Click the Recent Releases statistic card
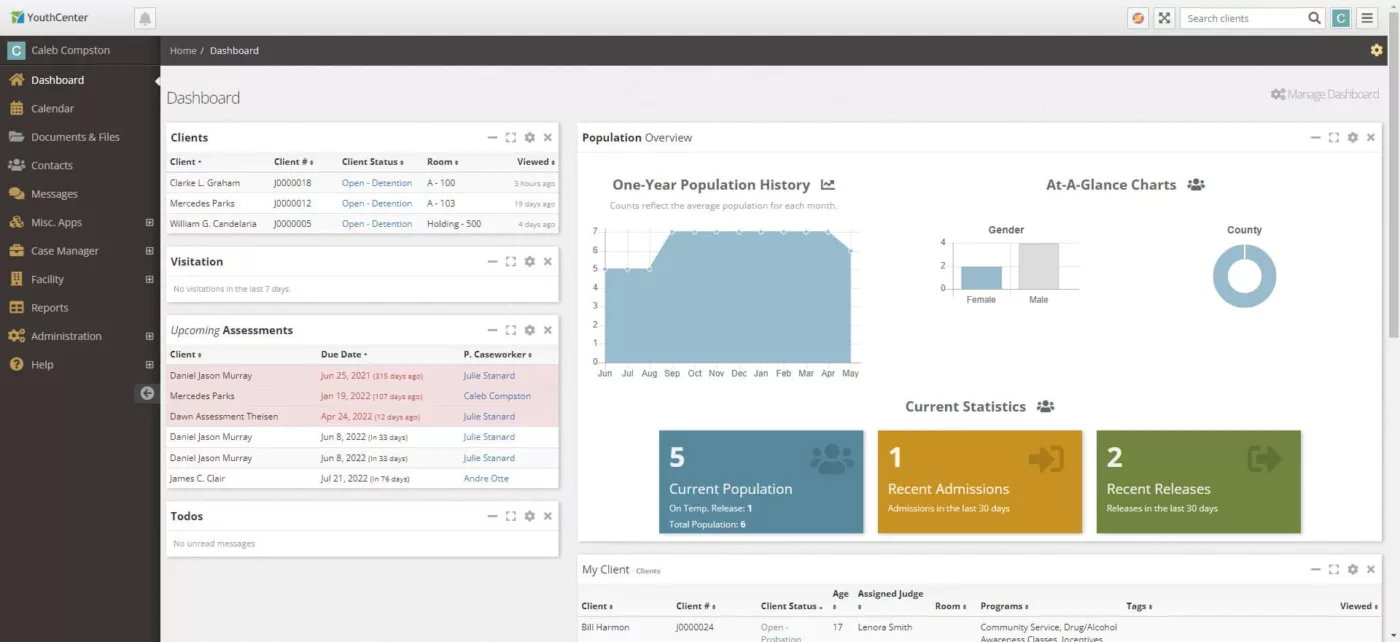 click(x=1199, y=482)
